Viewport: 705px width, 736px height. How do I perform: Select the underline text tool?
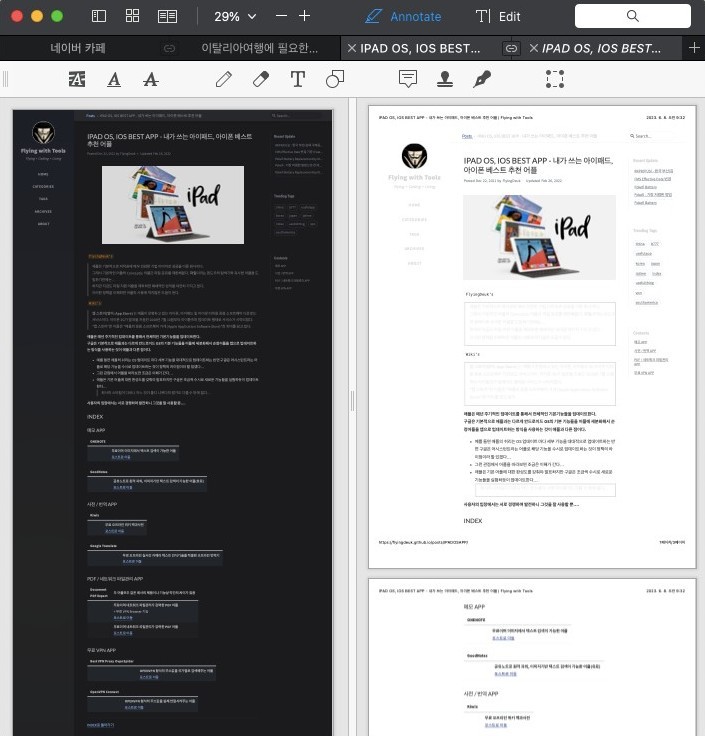pos(114,79)
